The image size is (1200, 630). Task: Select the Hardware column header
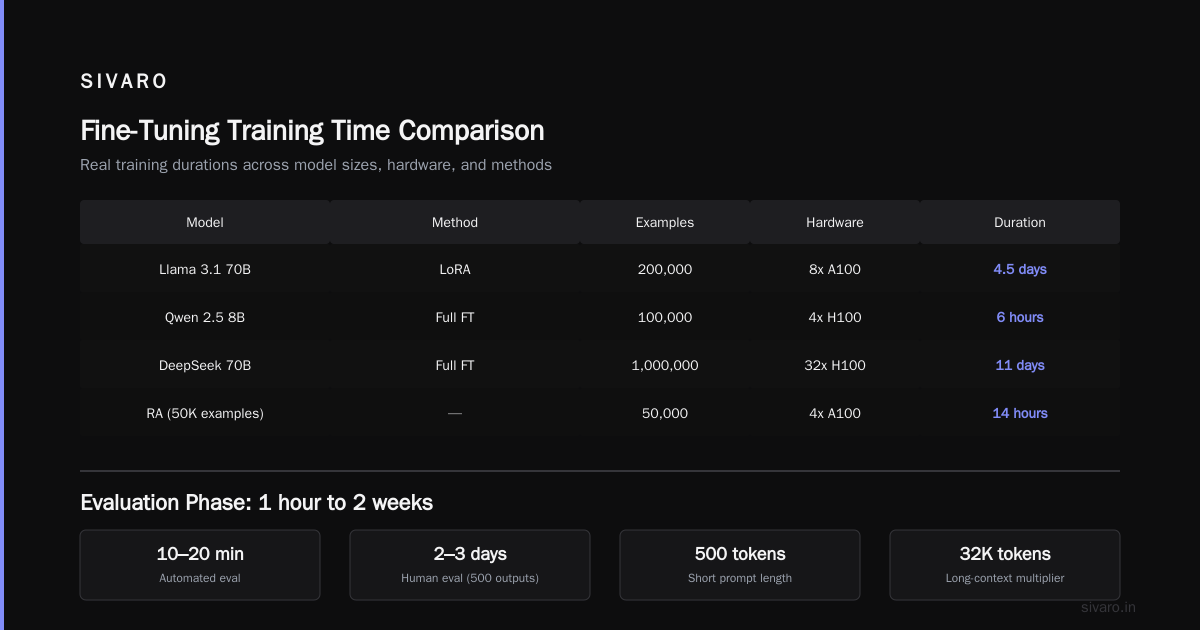pyautogui.click(x=835, y=222)
